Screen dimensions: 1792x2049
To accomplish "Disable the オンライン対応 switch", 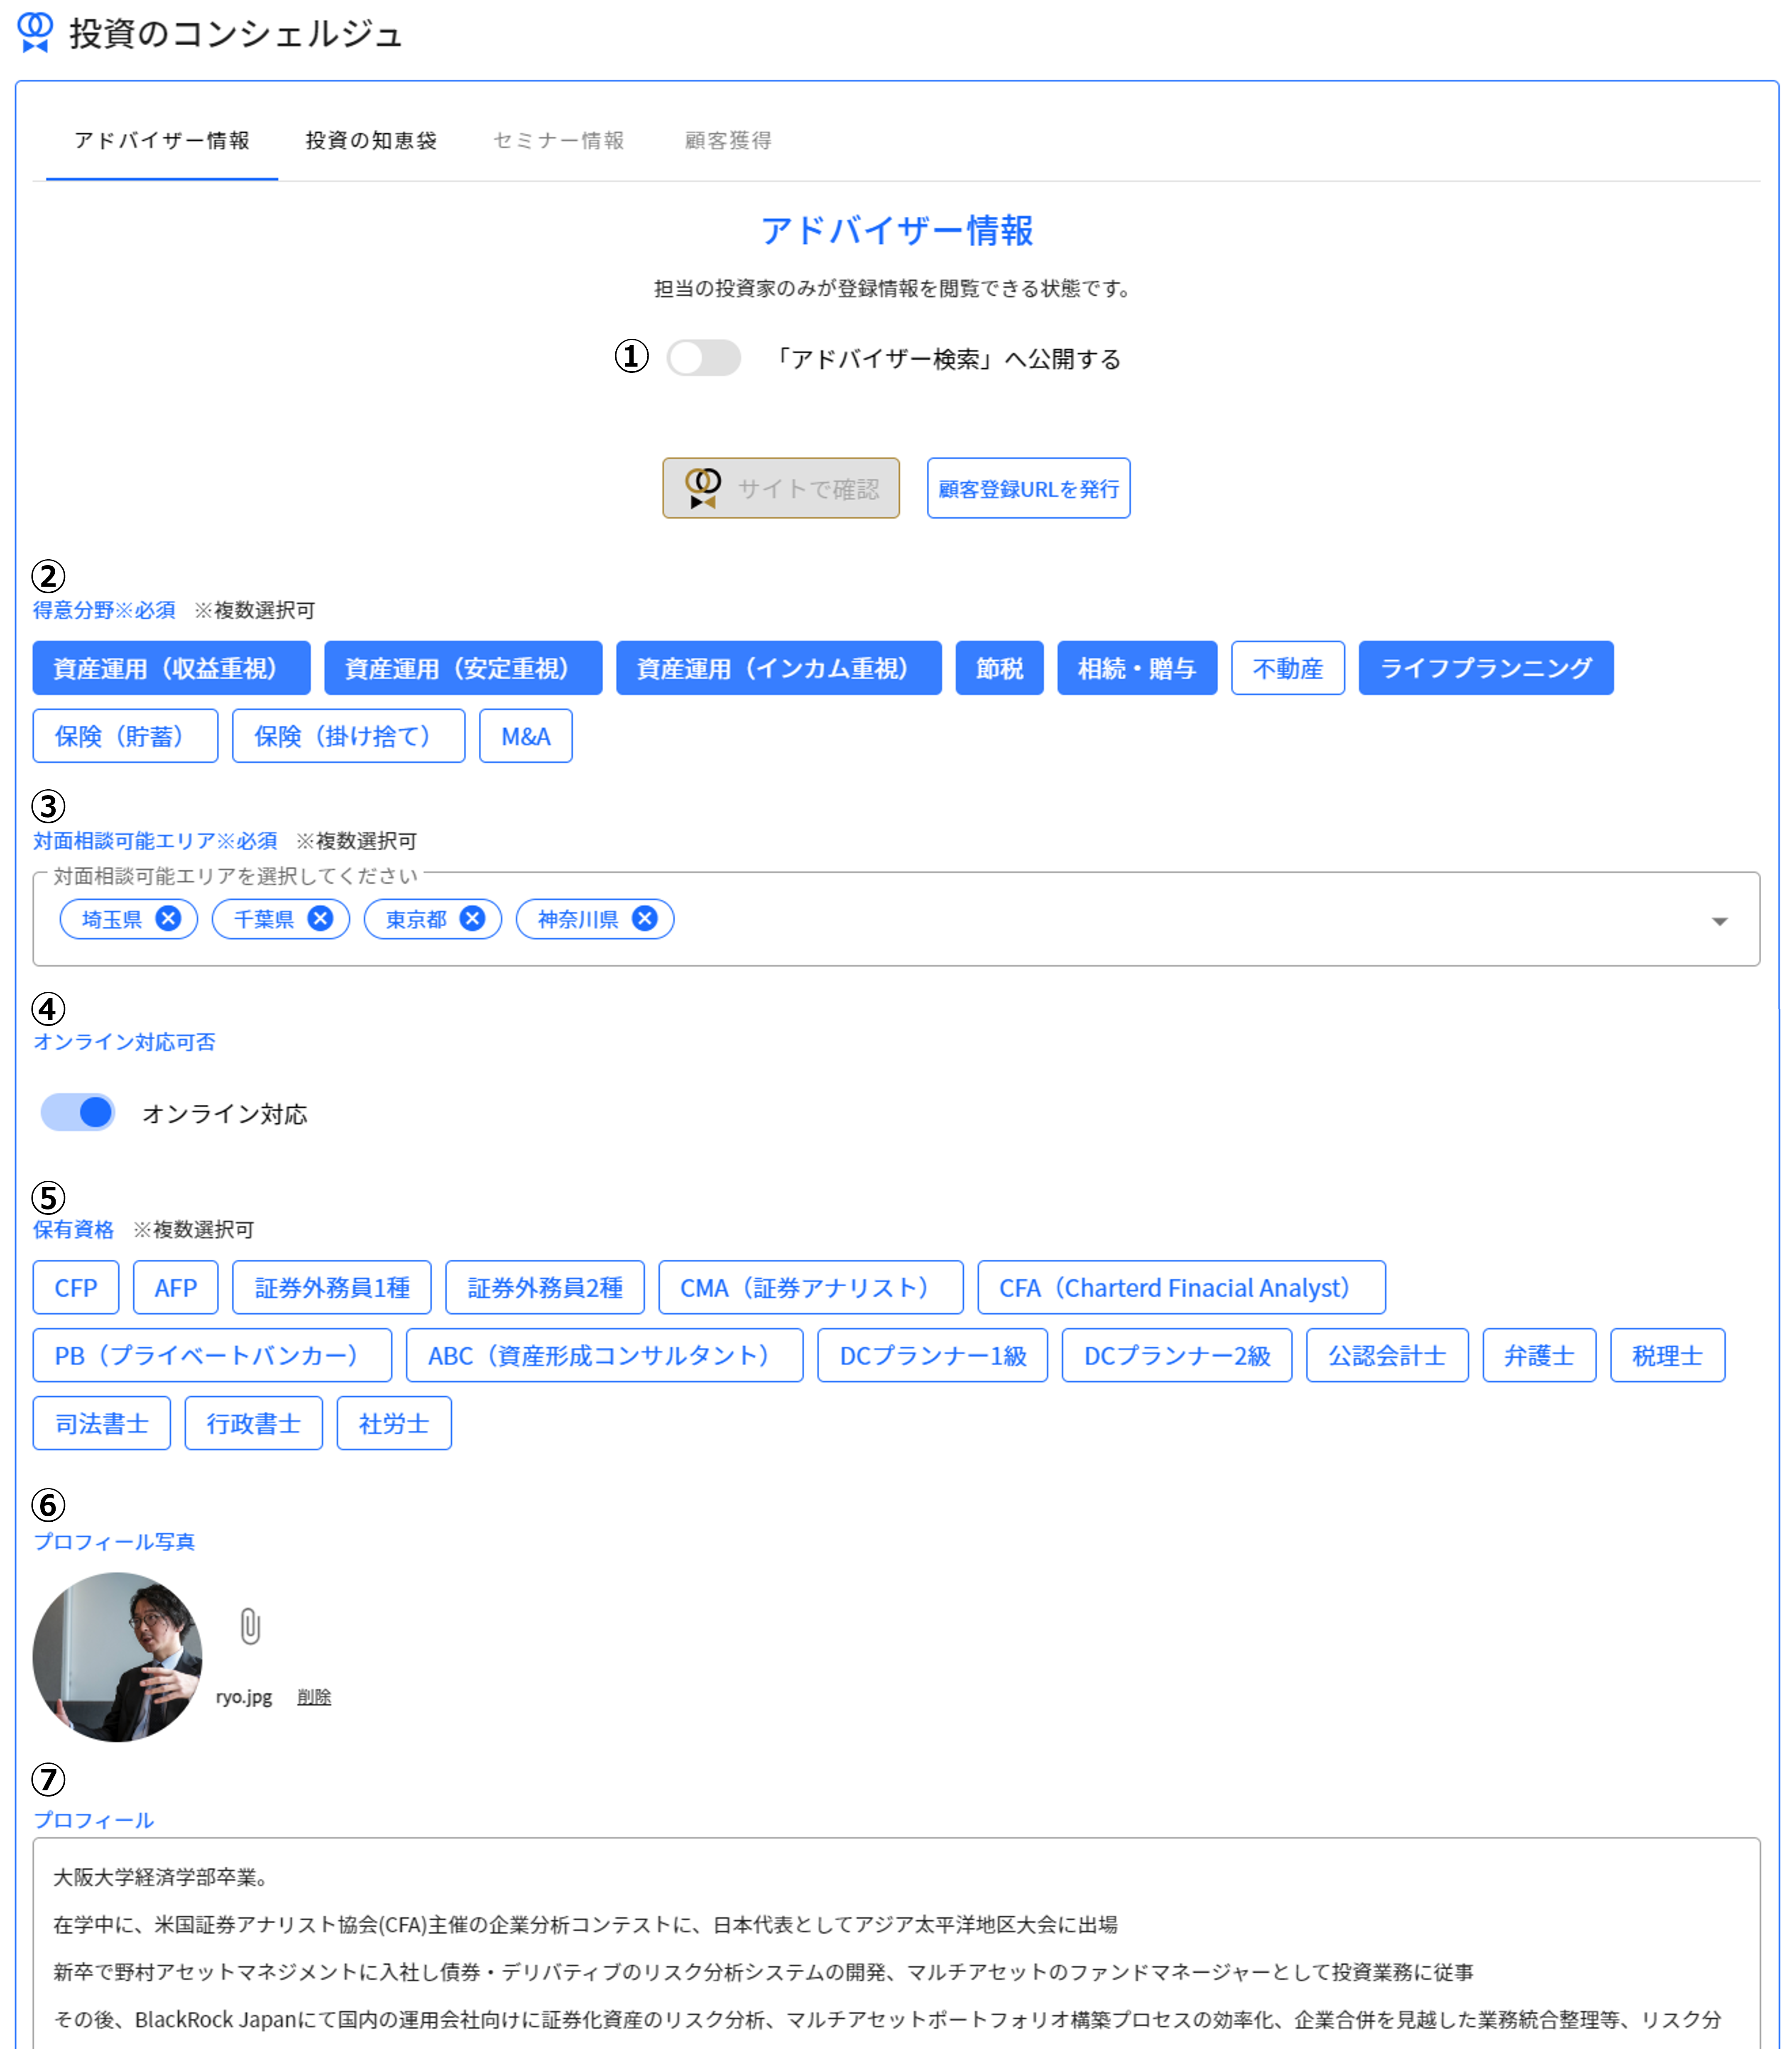I will (78, 1112).
